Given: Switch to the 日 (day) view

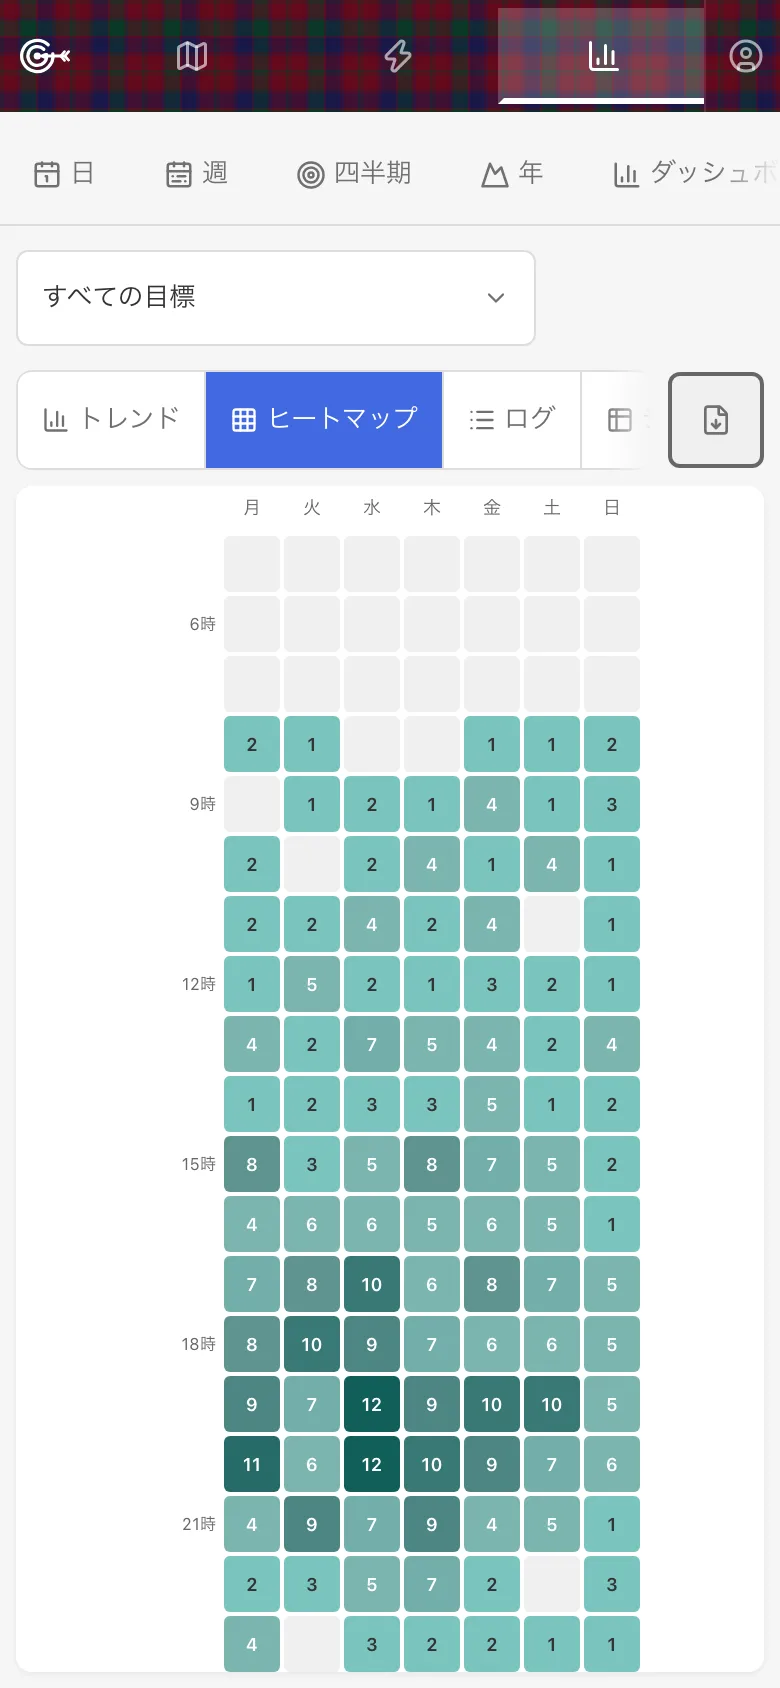Looking at the screenshot, I should point(64,174).
